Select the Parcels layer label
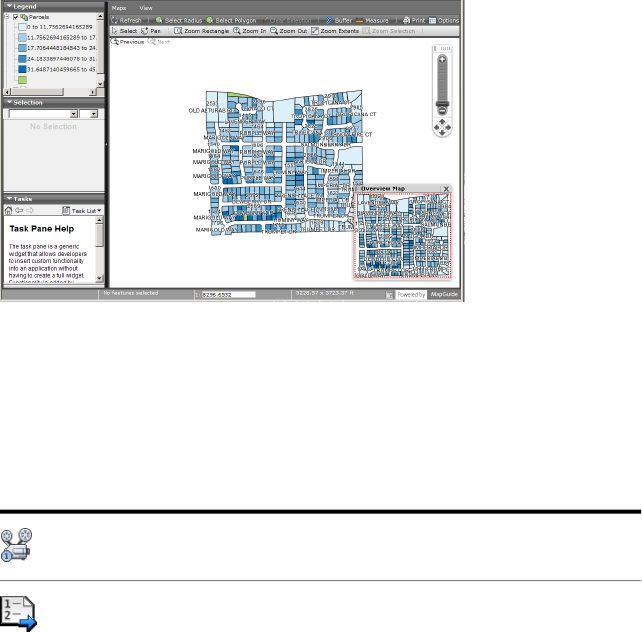 [39, 17]
